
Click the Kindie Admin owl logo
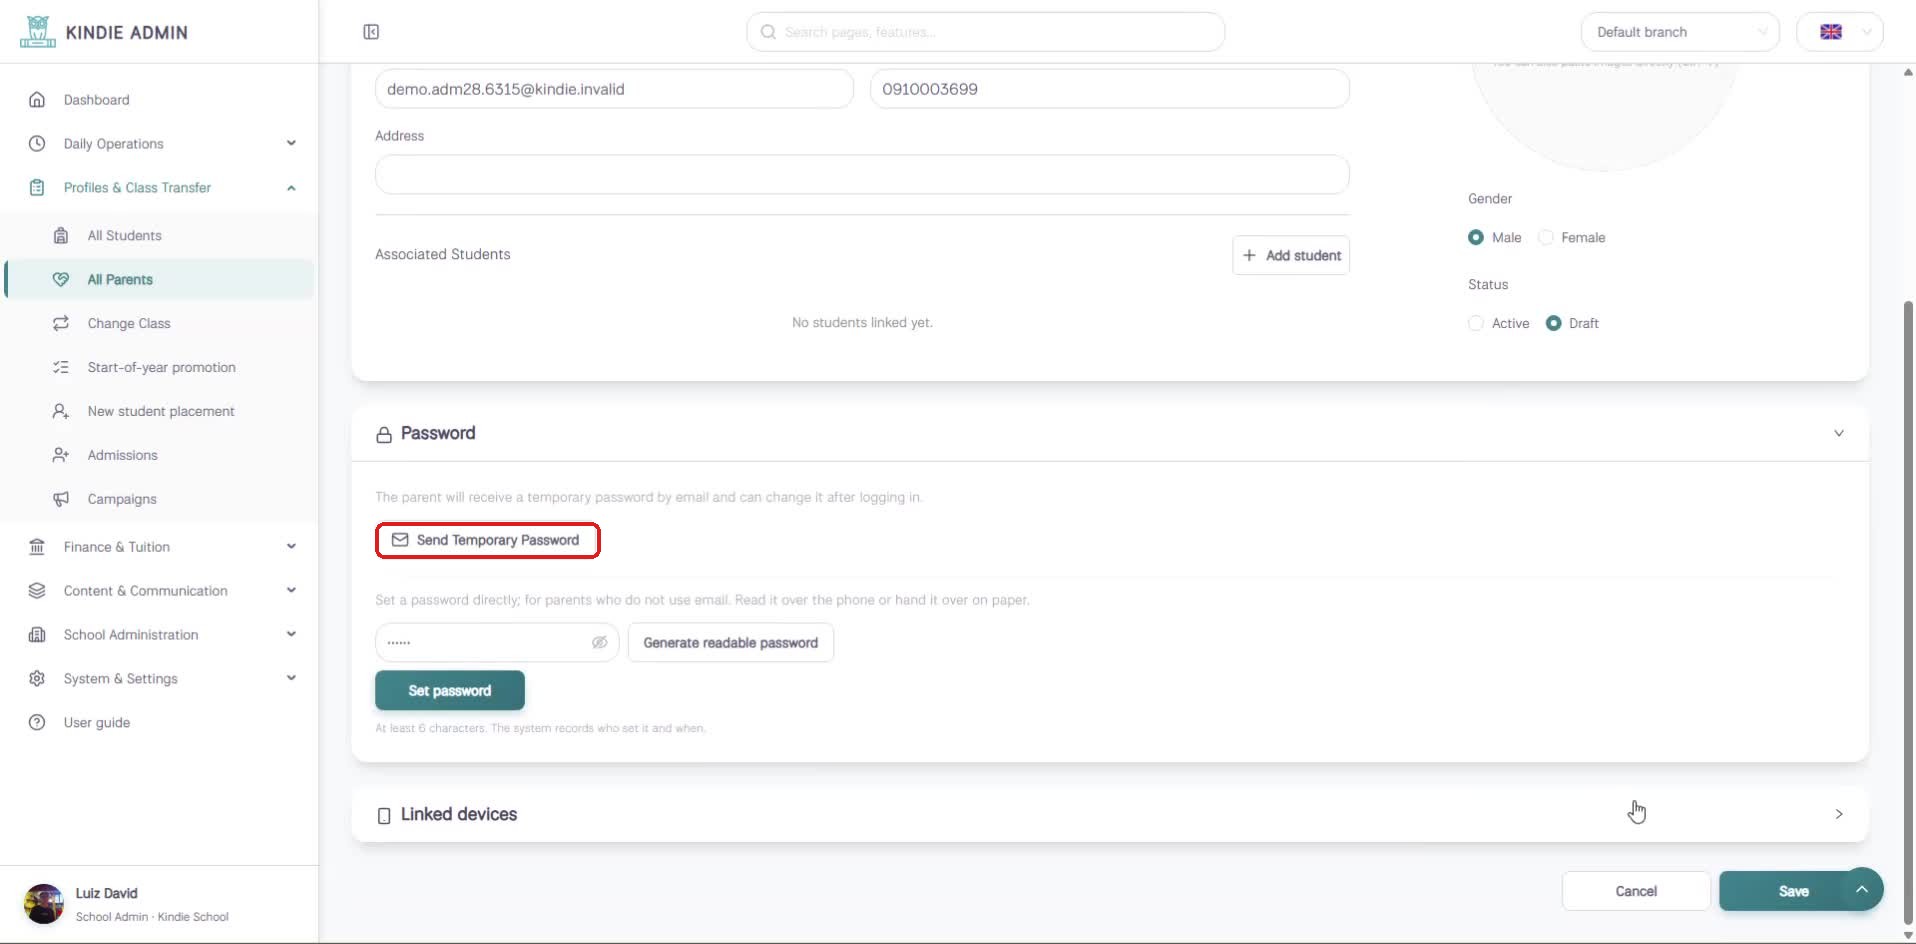point(38,32)
